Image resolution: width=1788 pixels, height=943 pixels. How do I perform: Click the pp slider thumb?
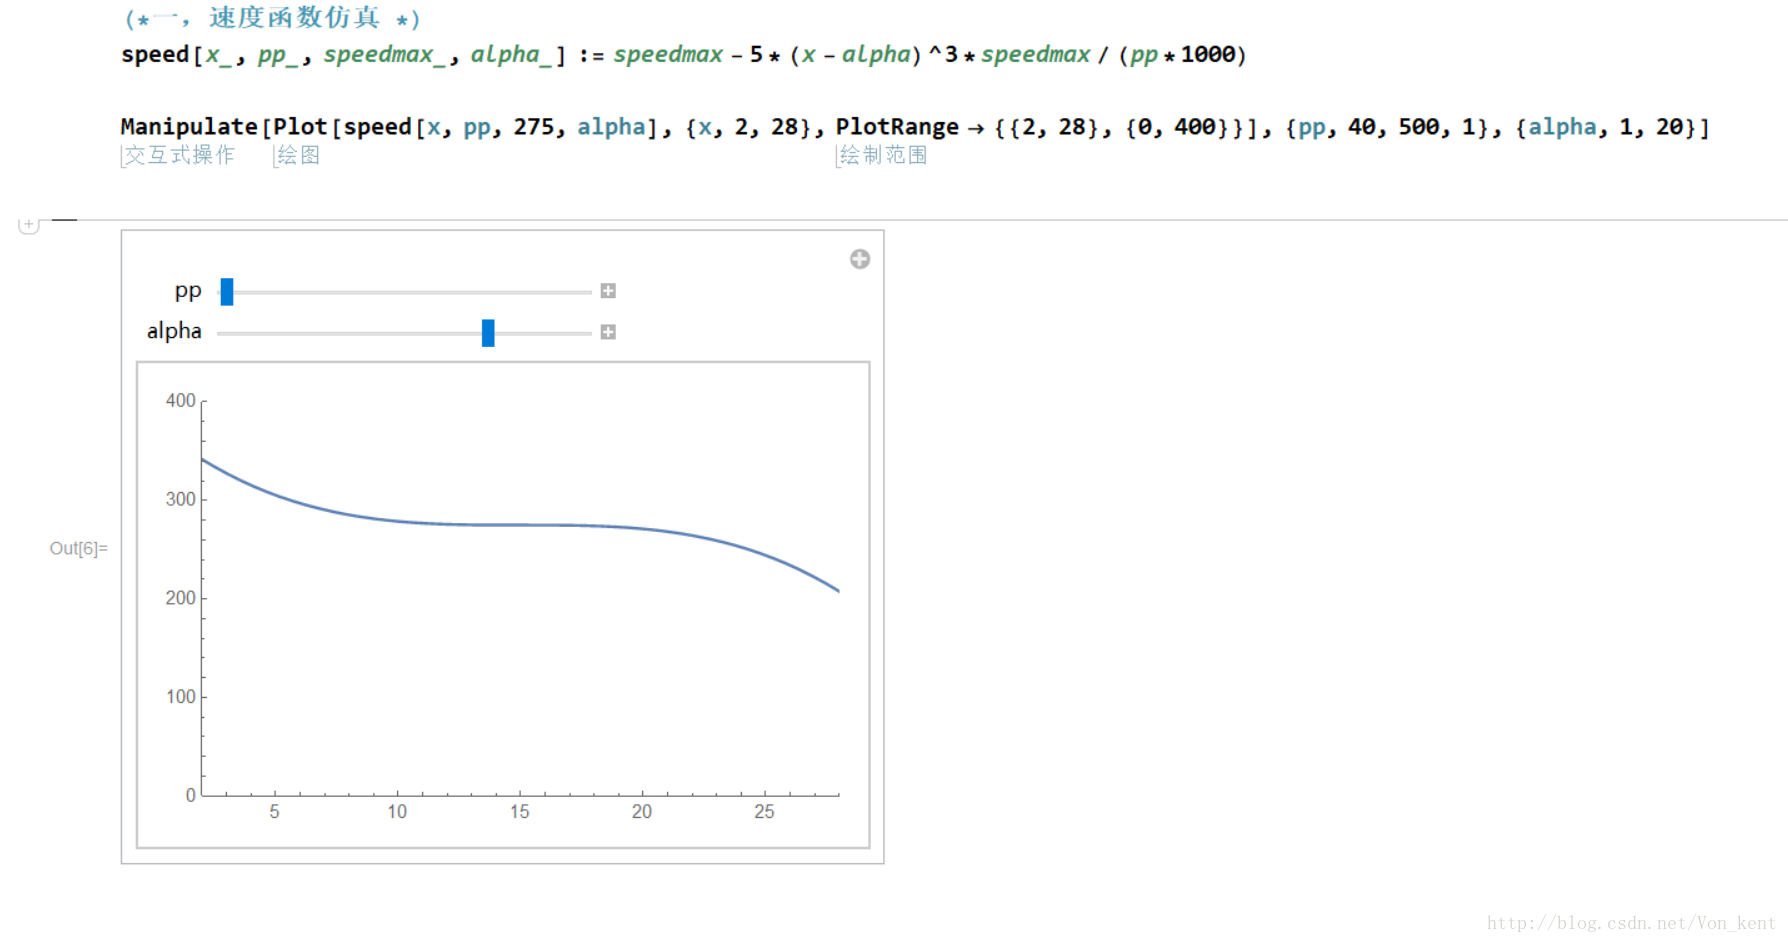227,292
